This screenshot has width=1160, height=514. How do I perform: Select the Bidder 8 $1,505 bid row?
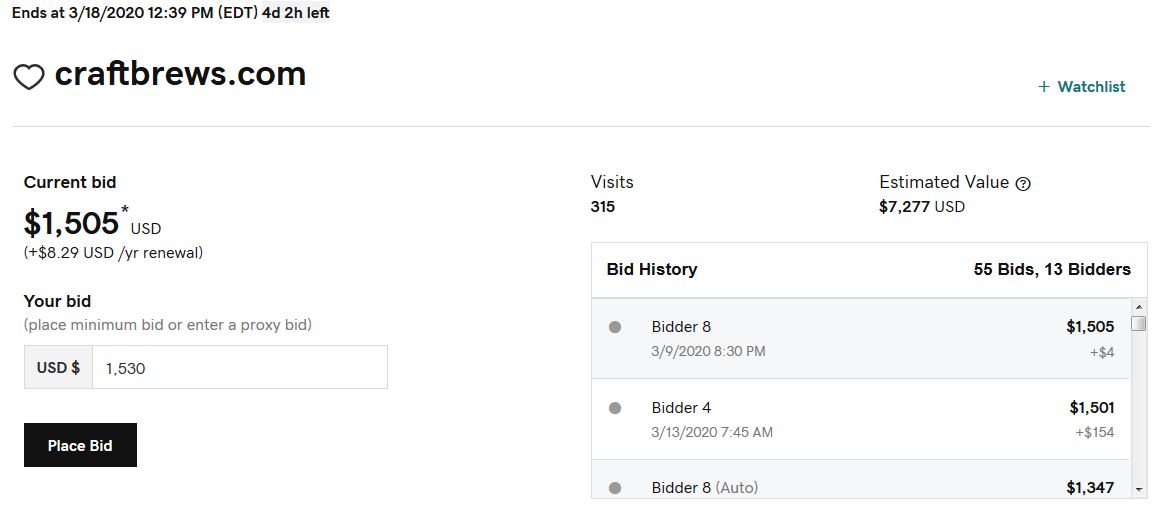click(x=861, y=339)
